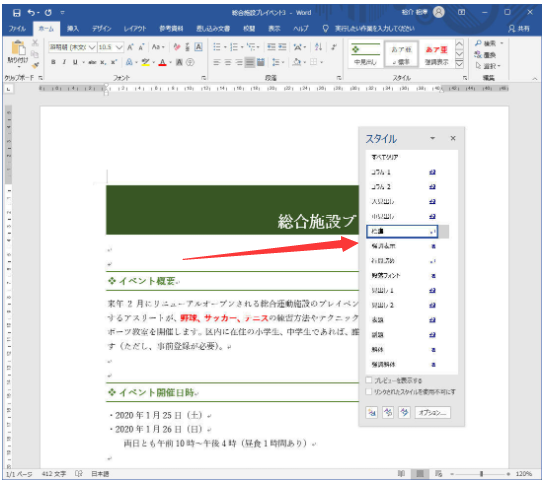
Task: Click the Center alignment icon
Action: pyautogui.click(x=228, y=62)
